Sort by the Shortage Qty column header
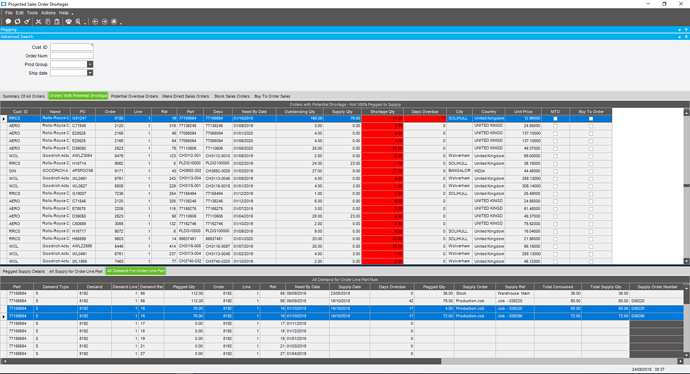 (x=382, y=111)
